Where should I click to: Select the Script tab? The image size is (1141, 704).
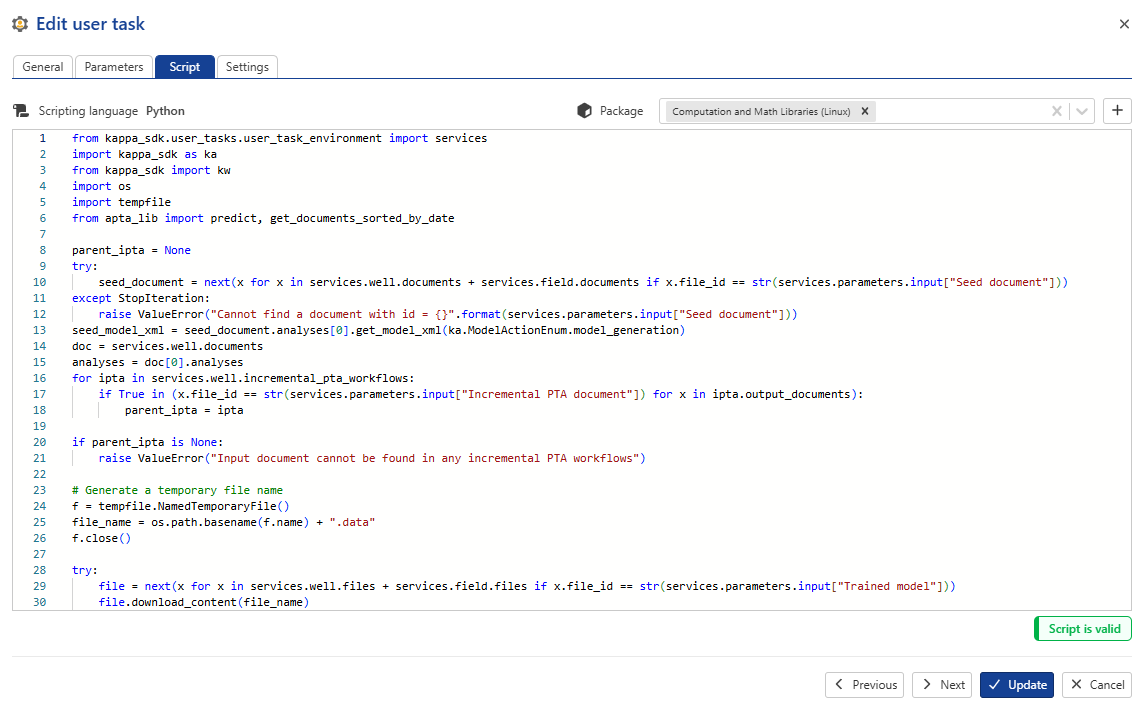click(184, 67)
